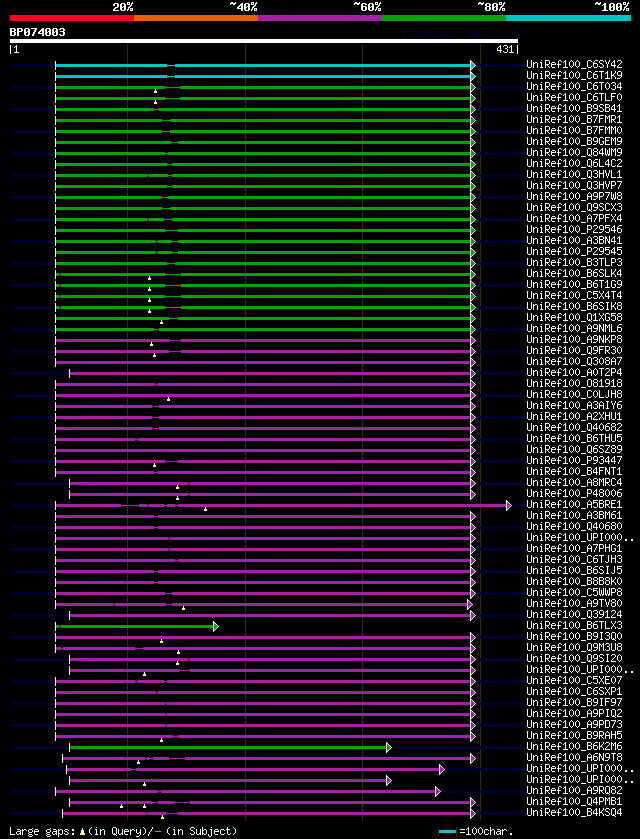
Task: Select the UniRef100_A9PIQ2 subject name
Action: tap(574, 713)
